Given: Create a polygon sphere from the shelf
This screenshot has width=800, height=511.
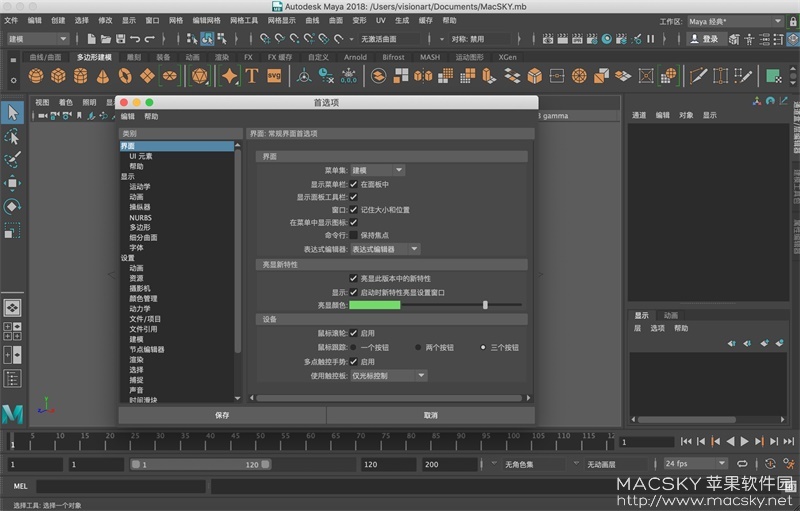Looking at the screenshot, I should click(x=36, y=76).
